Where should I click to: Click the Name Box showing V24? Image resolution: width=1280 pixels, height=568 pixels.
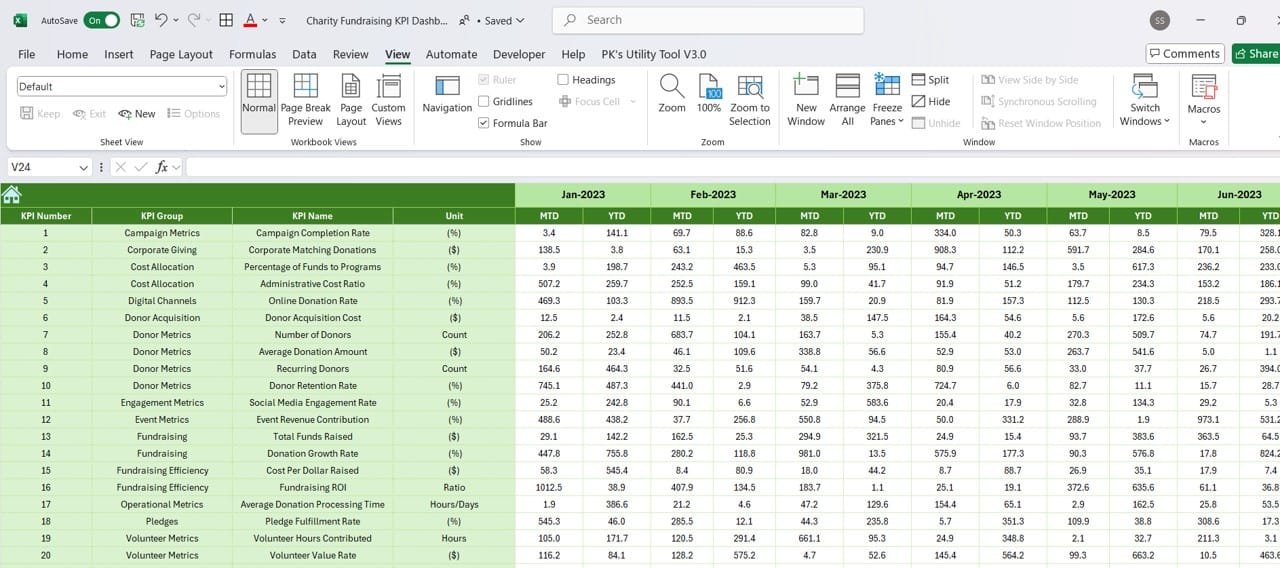42,168
